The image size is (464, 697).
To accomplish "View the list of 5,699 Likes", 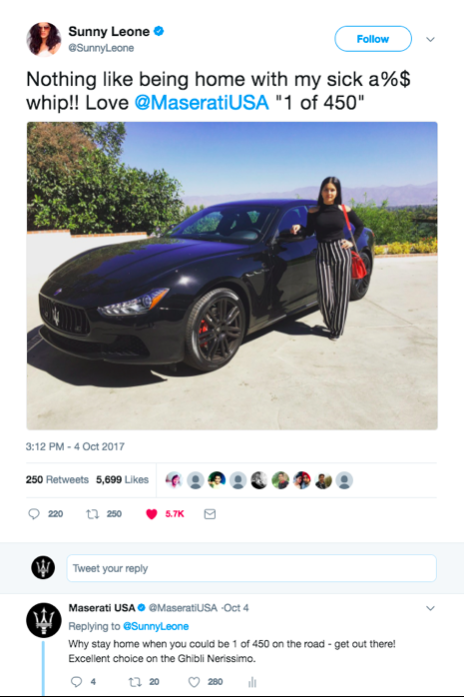I will 122,479.
